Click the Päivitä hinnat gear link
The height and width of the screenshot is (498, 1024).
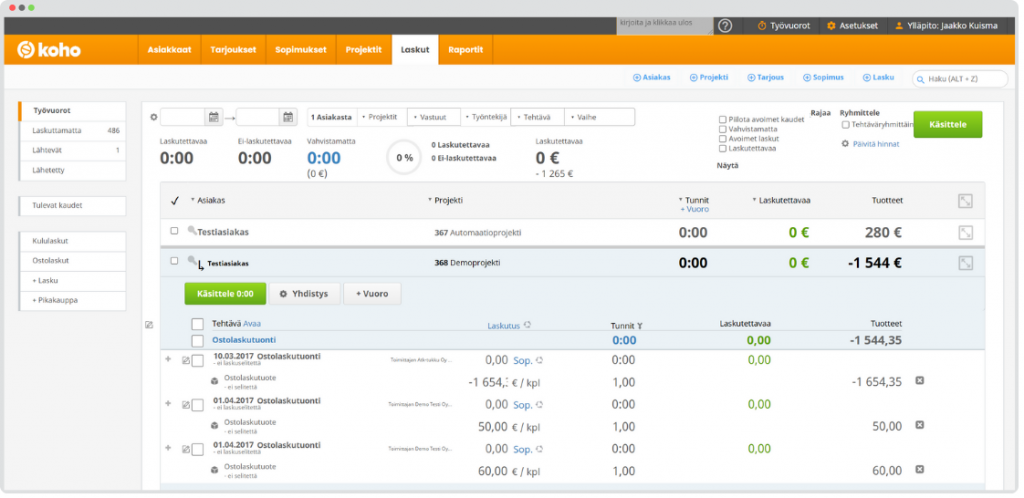(871, 144)
